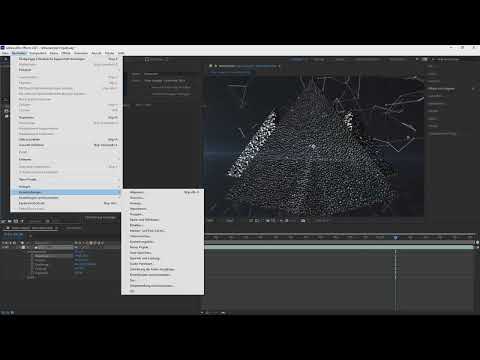Open Text preferences in the submenu
The image size is (480, 360).
(163, 280)
